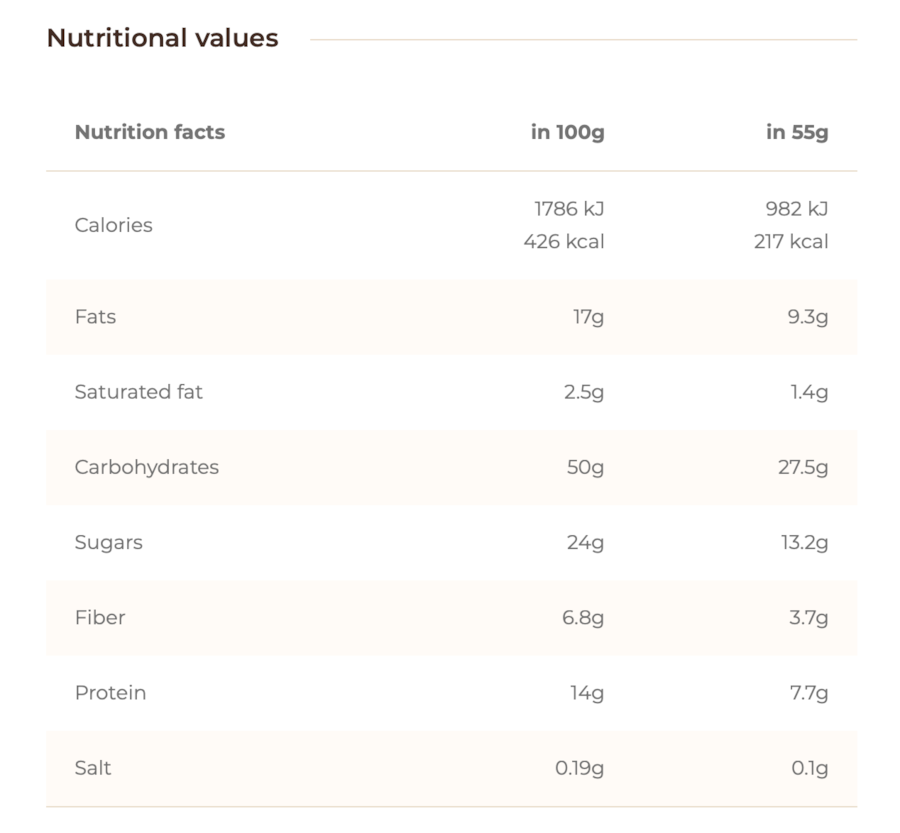Click the 0.19g salt value
900x833 pixels.
[x=580, y=769]
